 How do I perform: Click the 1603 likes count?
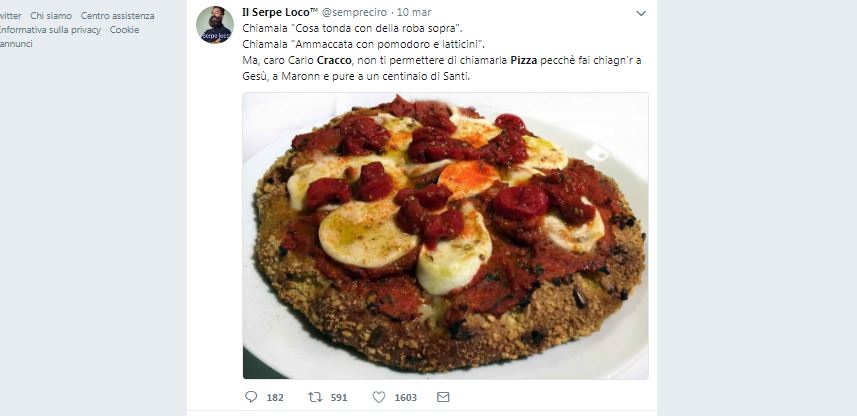coord(405,398)
